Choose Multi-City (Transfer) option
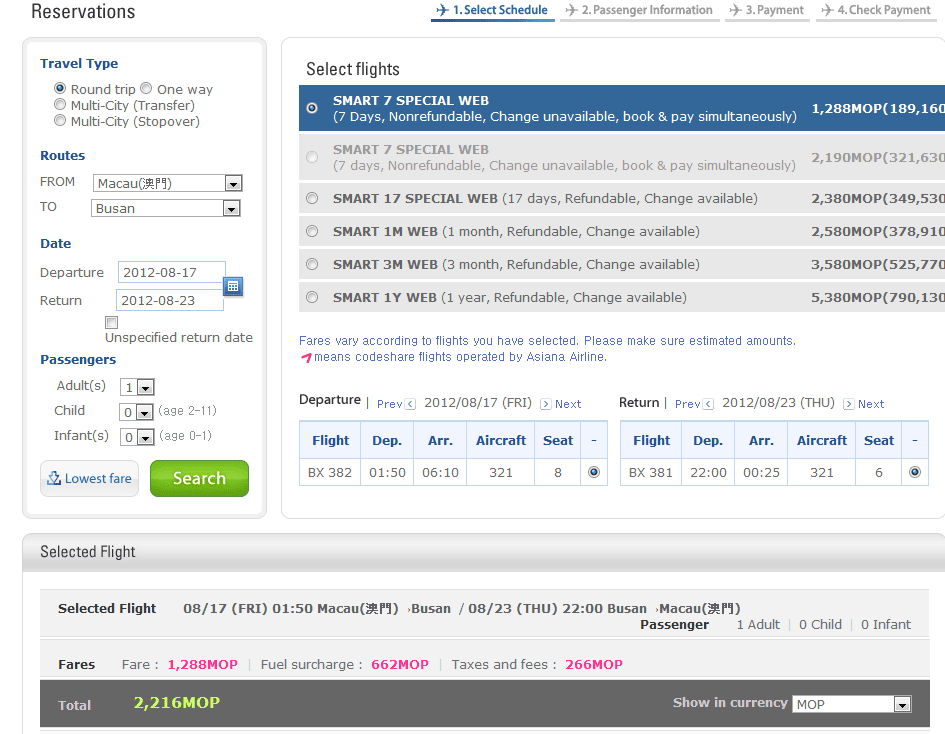945x734 pixels. 61,105
